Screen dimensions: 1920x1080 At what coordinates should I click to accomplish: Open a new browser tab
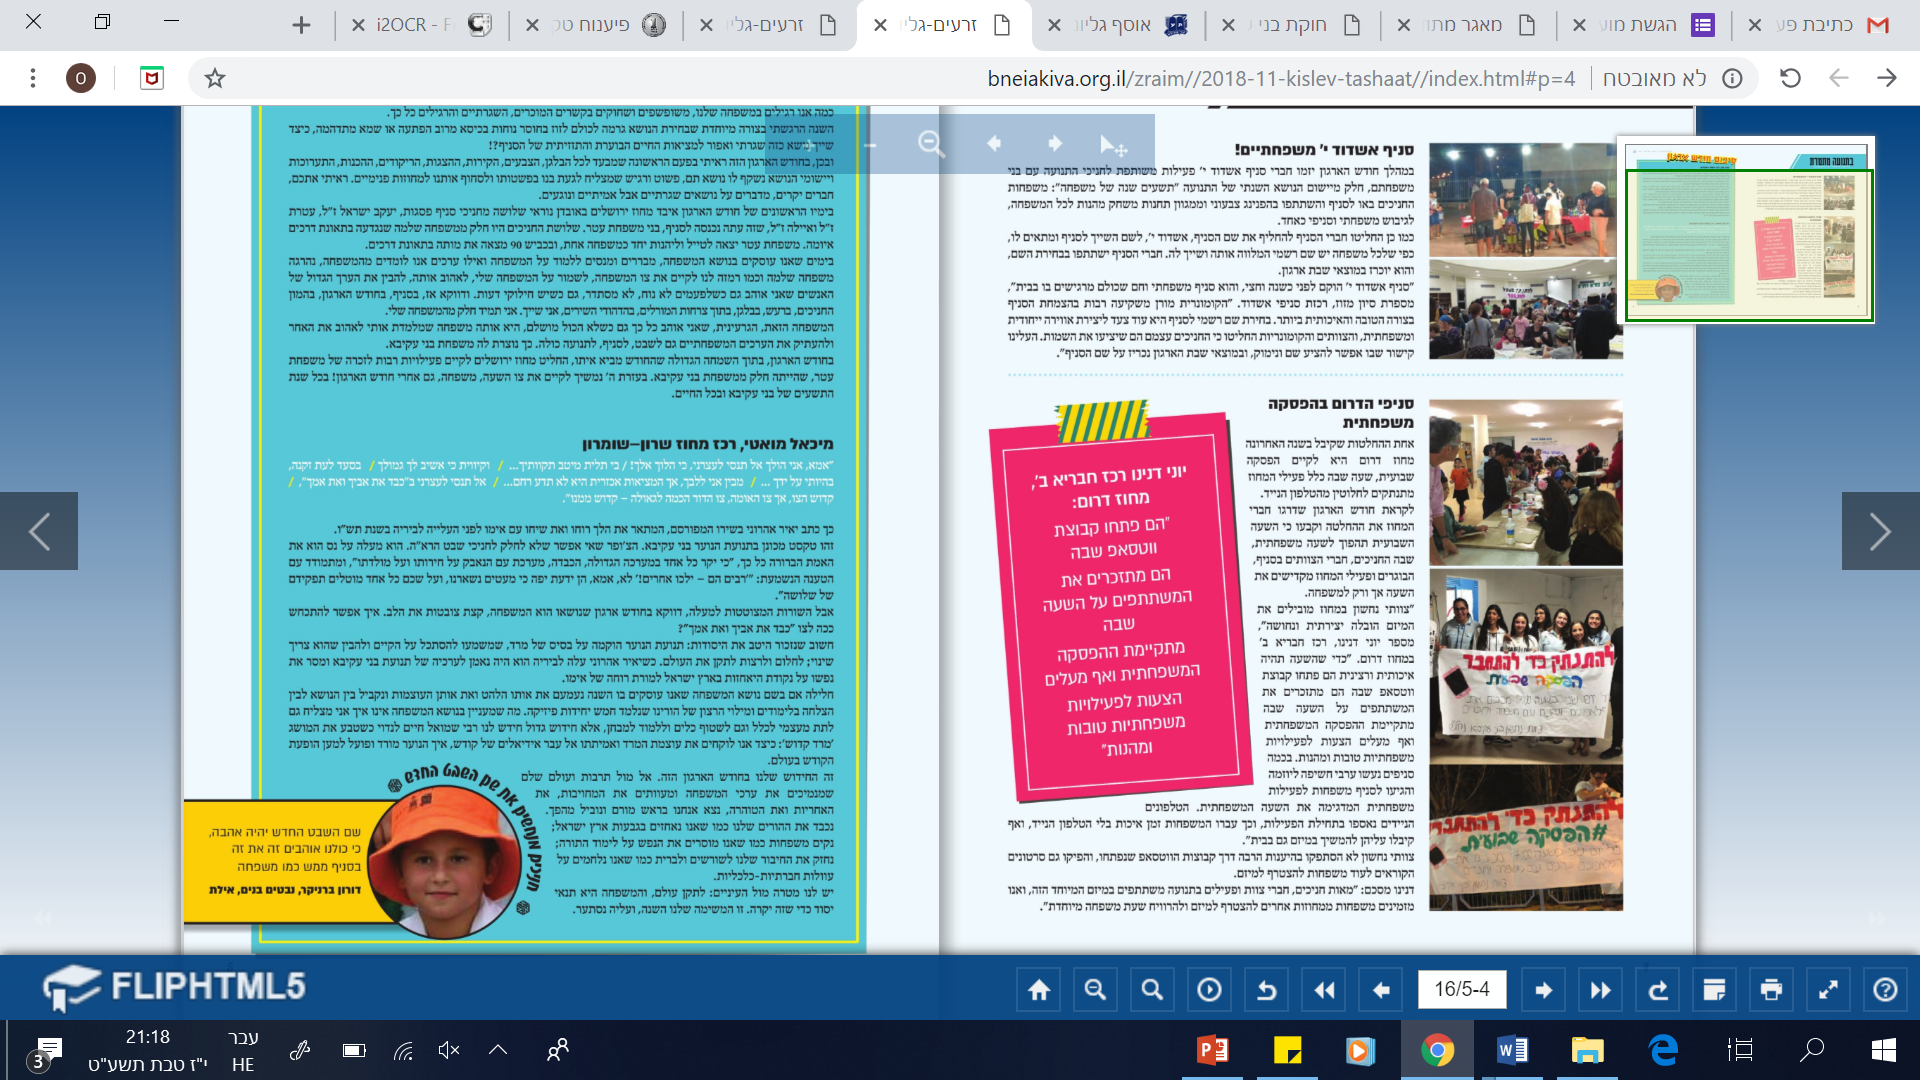[x=301, y=25]
